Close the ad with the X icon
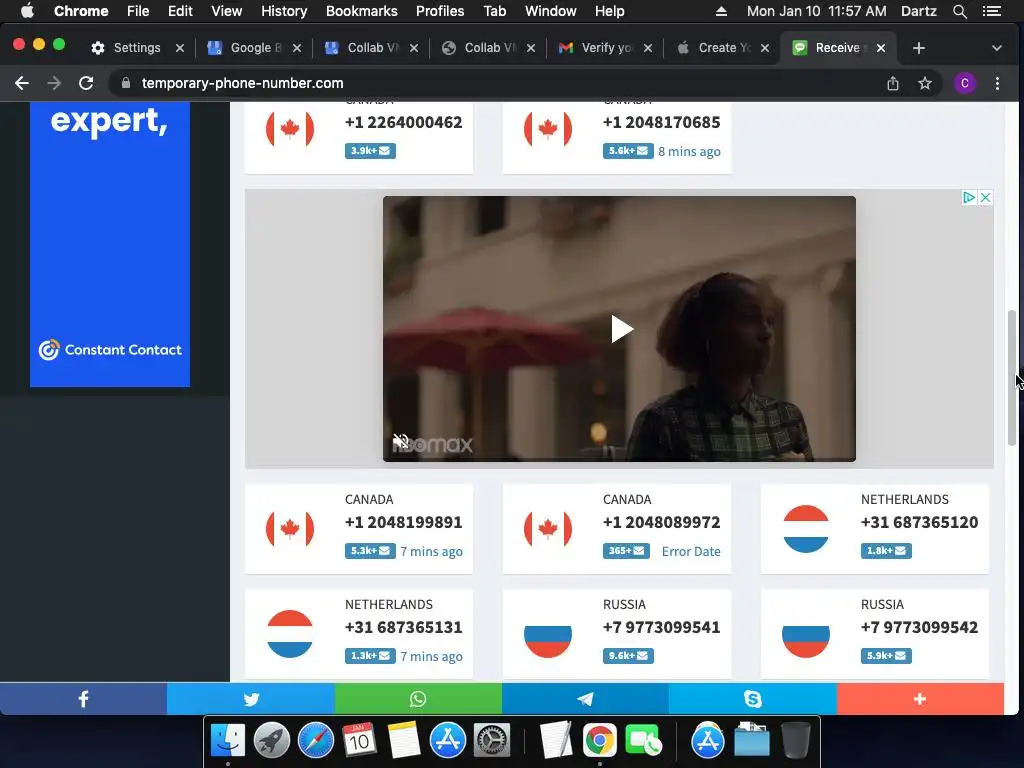The image size is (1024, 768). click(985, 197)
